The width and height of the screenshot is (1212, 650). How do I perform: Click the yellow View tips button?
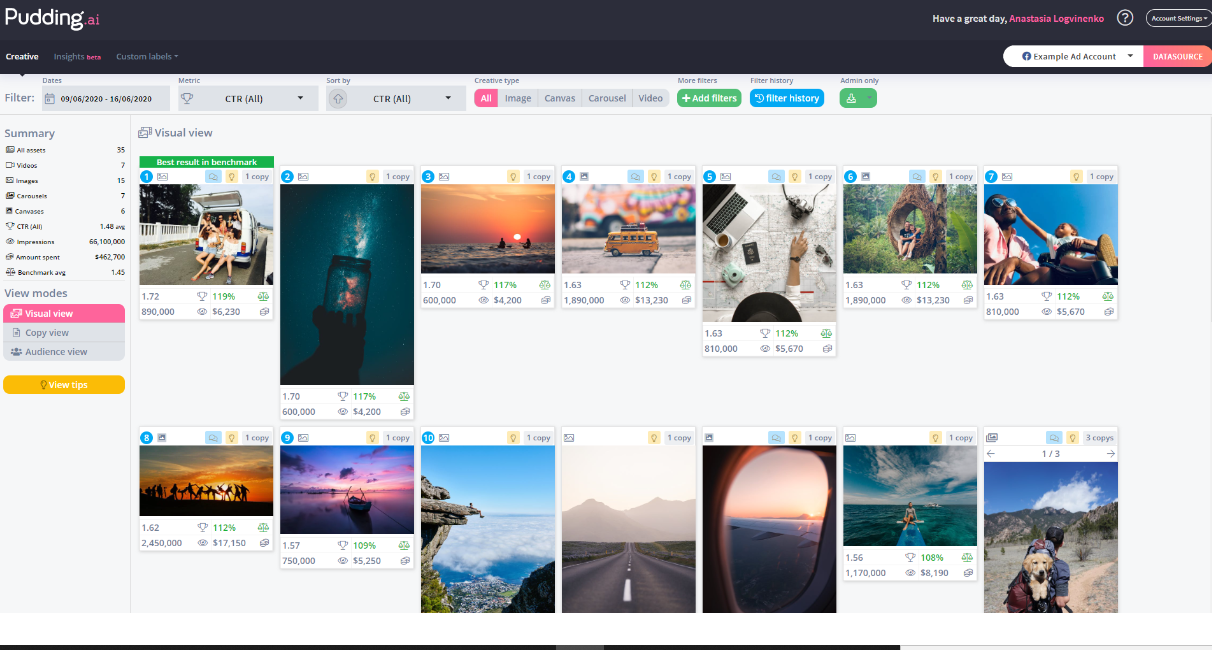64,384
